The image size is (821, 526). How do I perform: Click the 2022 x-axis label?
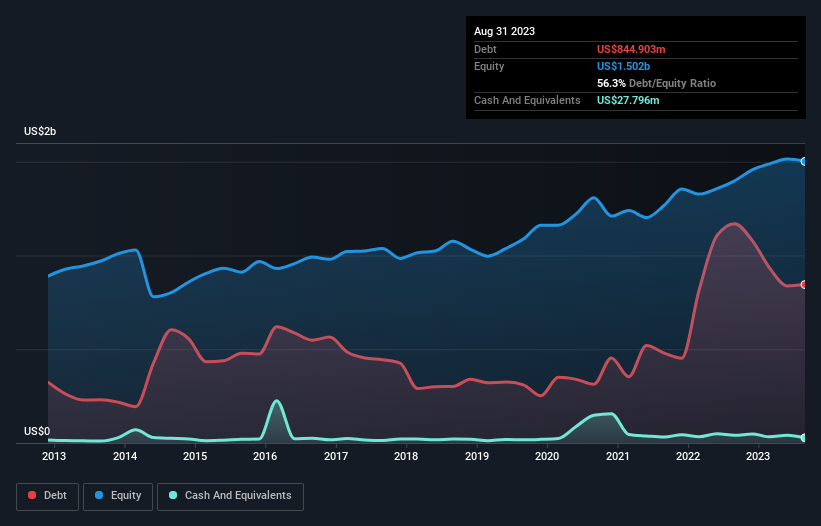(x=687, y=456)
